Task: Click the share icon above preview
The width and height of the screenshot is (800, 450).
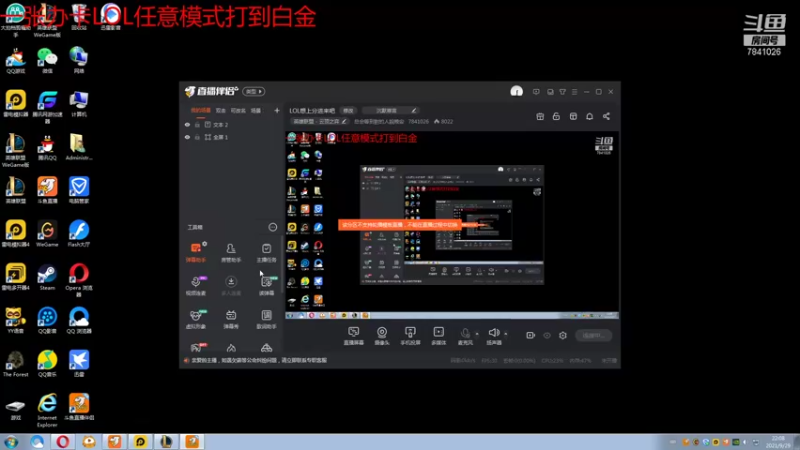Action: tap(606, 116)
